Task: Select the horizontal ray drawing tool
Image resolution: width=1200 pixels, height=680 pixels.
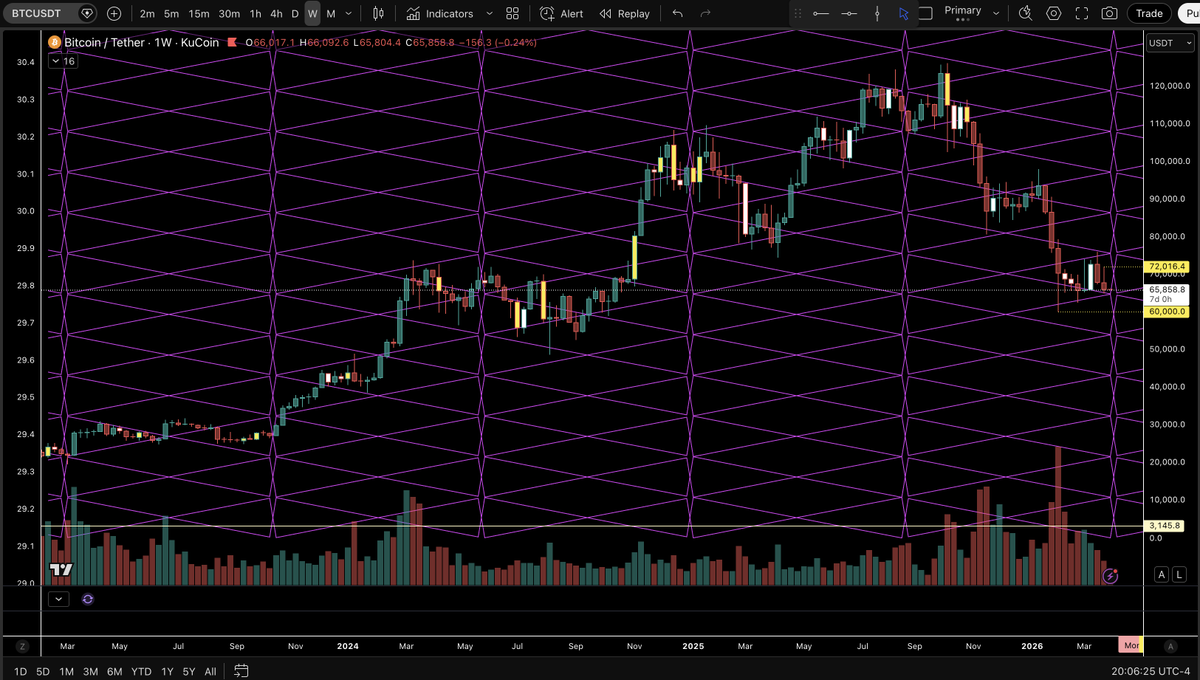Action: 821,14
